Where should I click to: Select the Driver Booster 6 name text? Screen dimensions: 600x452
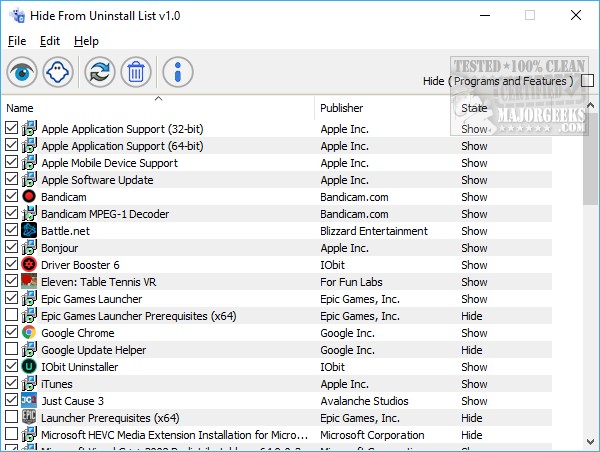pos(80,265)
